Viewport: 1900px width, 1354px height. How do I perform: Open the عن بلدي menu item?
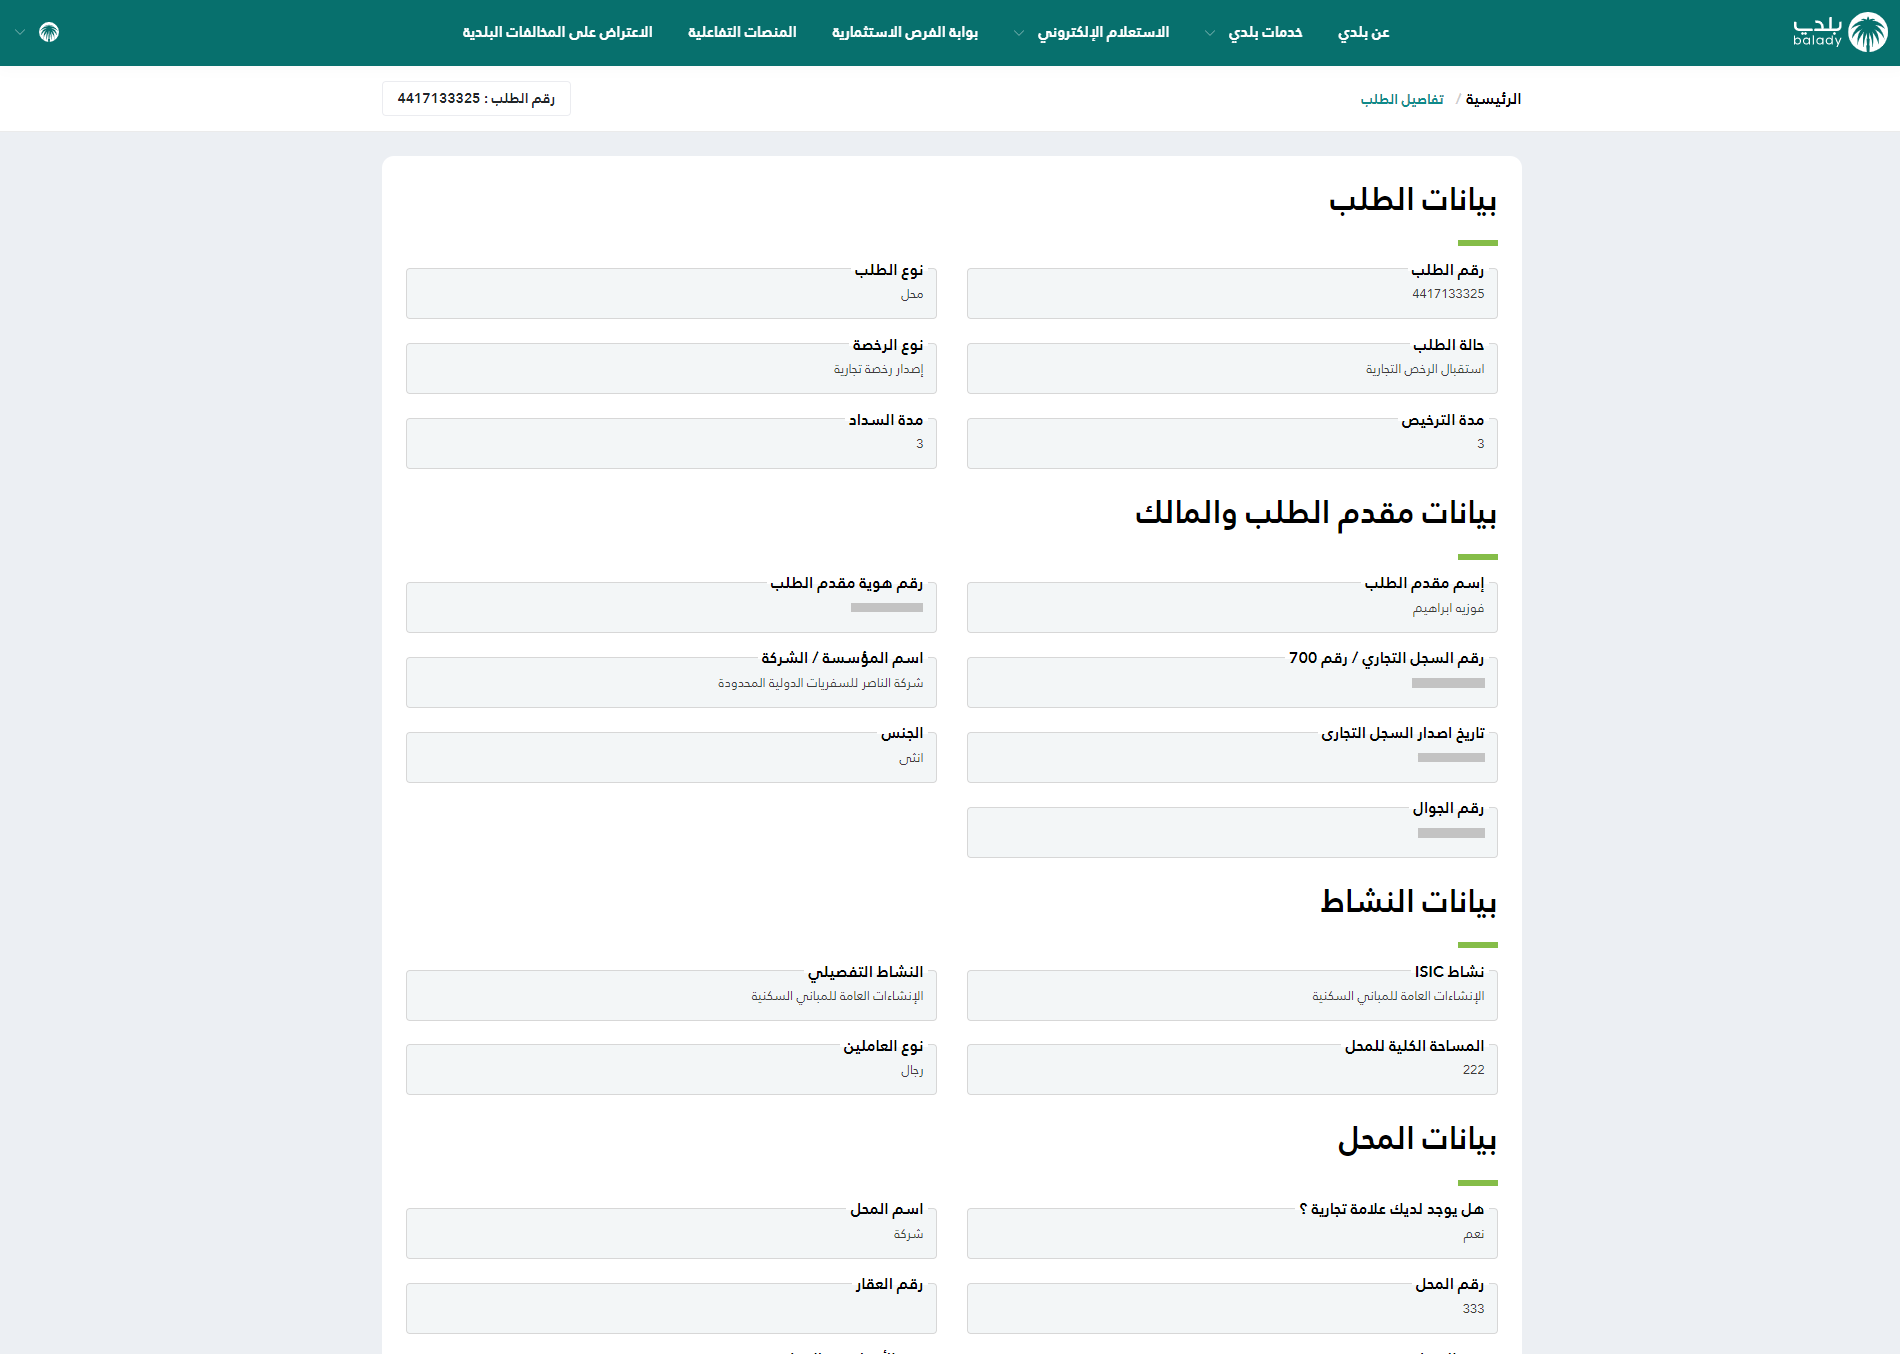tap(1363, 32)
